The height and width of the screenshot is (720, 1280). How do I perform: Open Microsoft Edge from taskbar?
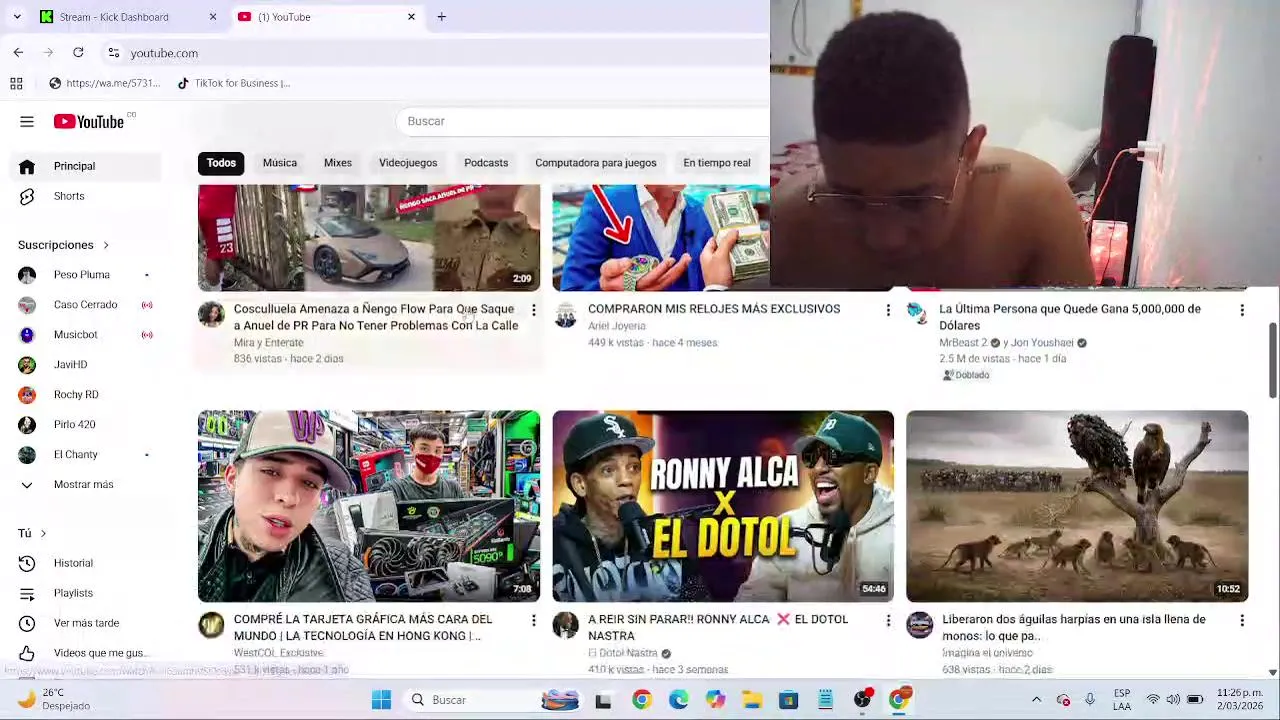(679, 700)
